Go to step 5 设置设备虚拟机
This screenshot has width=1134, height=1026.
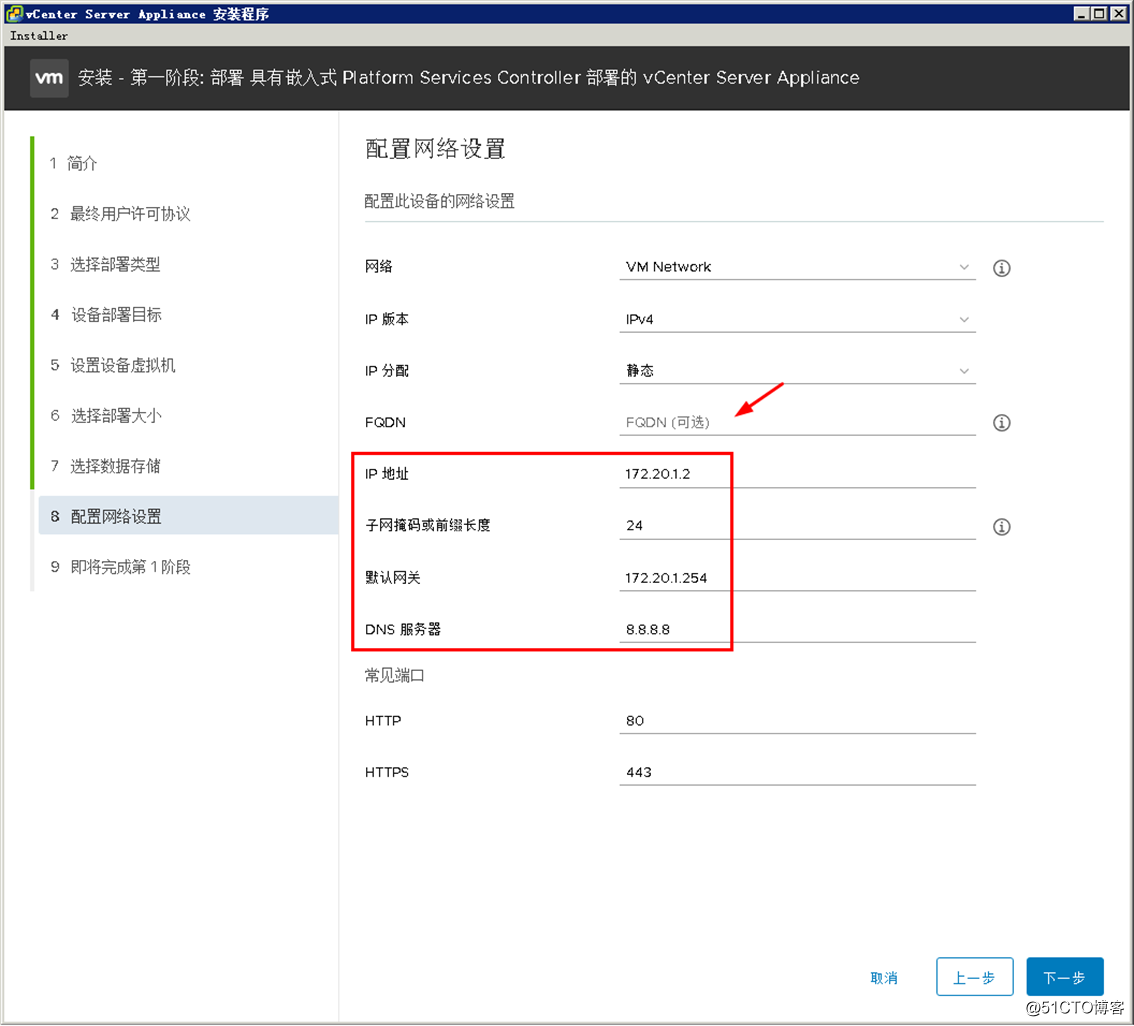click(x=113, y=366)
